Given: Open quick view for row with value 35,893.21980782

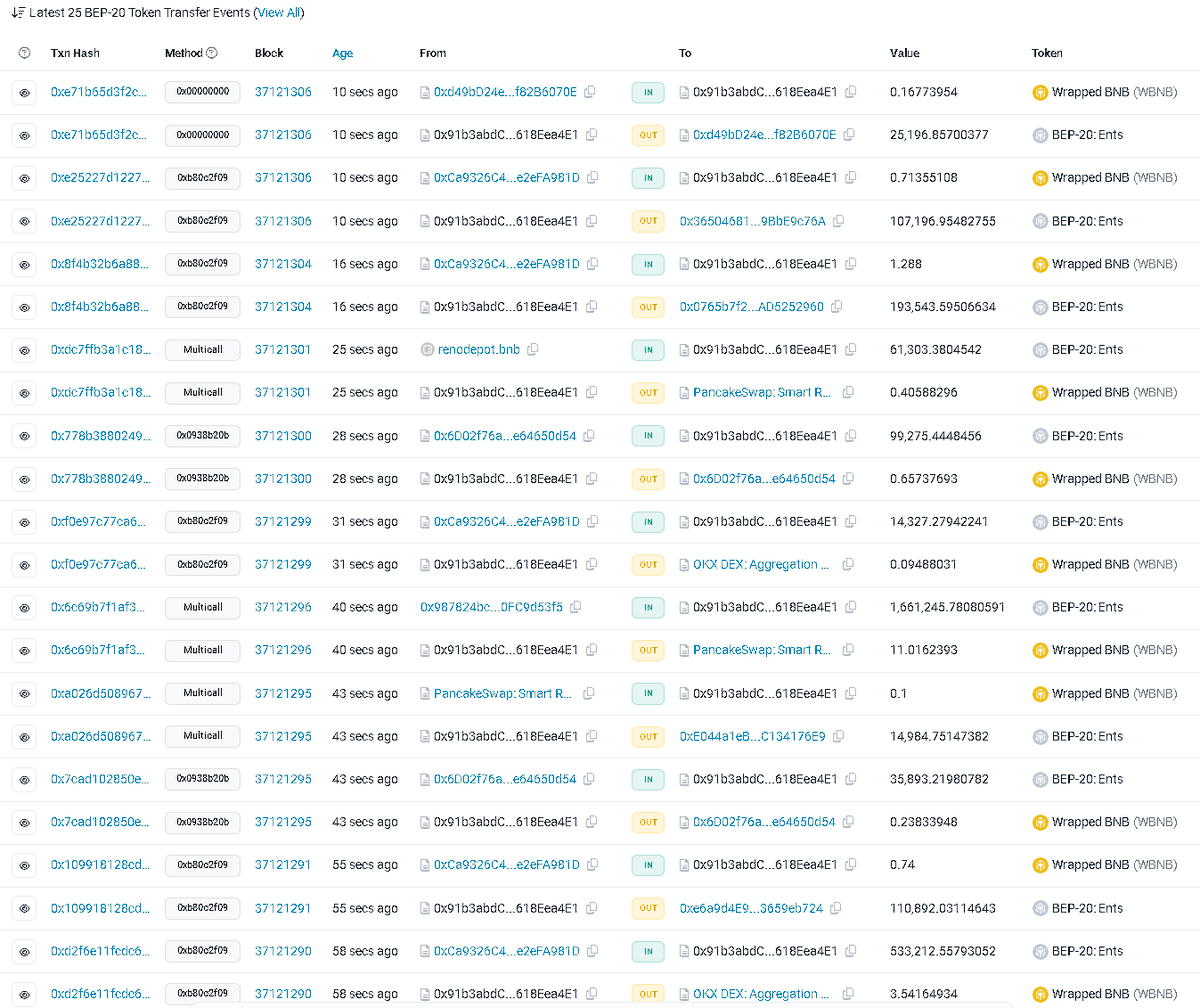Looking at the screenshot, I should coord(24,779).
